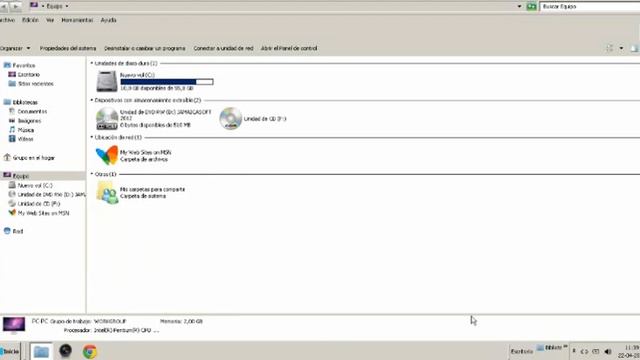Open view options dropdown arrow

(621, 48)
